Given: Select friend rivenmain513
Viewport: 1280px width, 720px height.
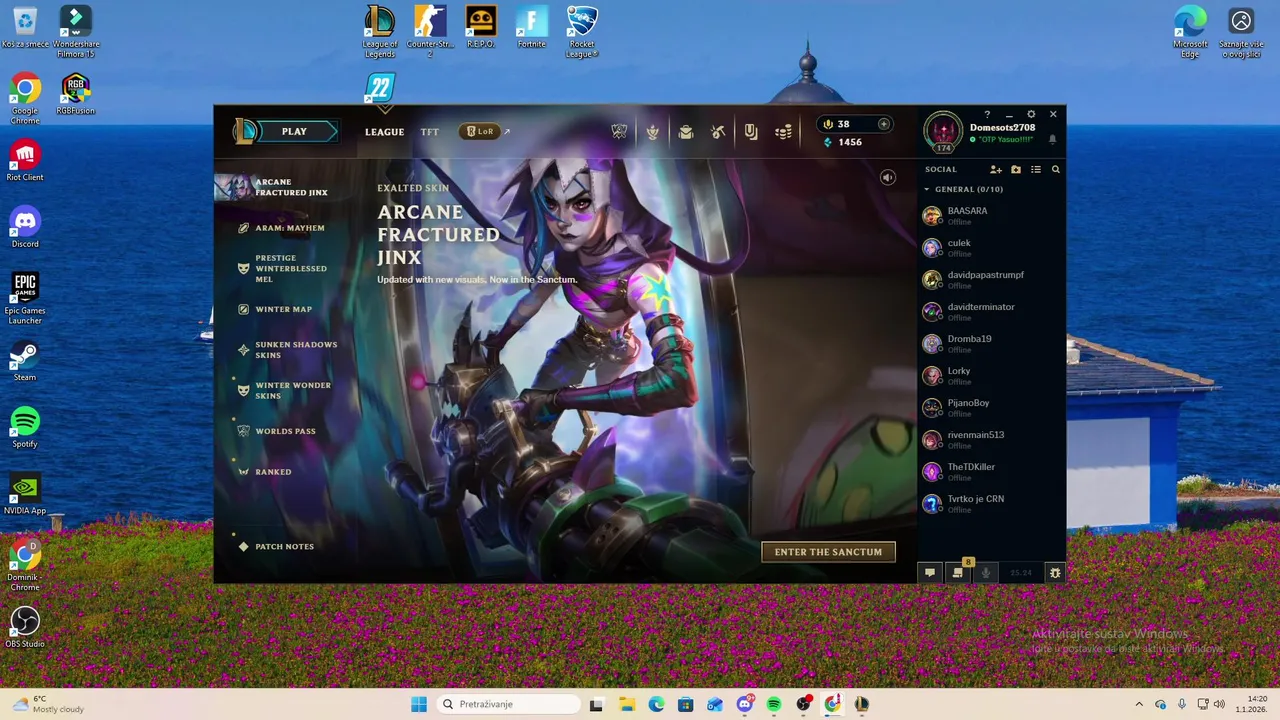Looking at the screenshot, I should [x=990, y=439].
